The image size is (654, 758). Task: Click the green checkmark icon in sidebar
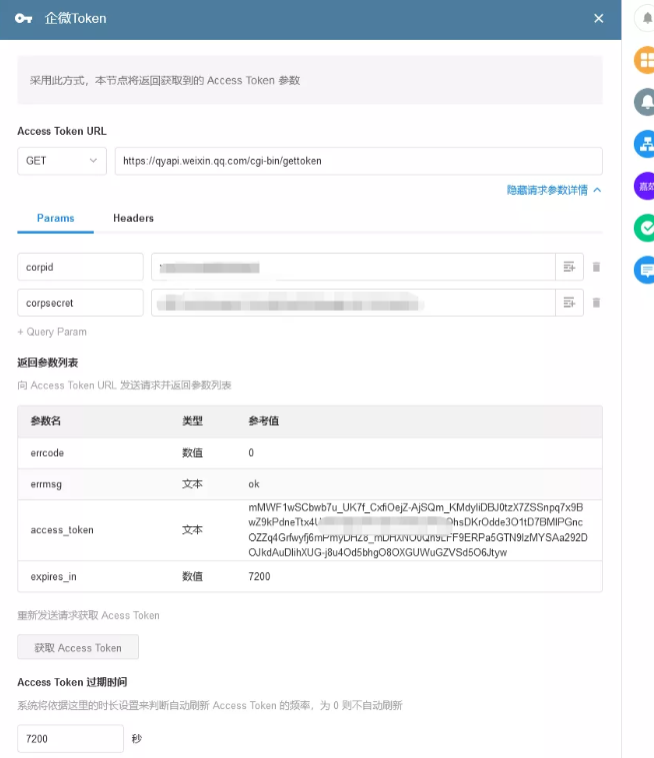(645, 228)
